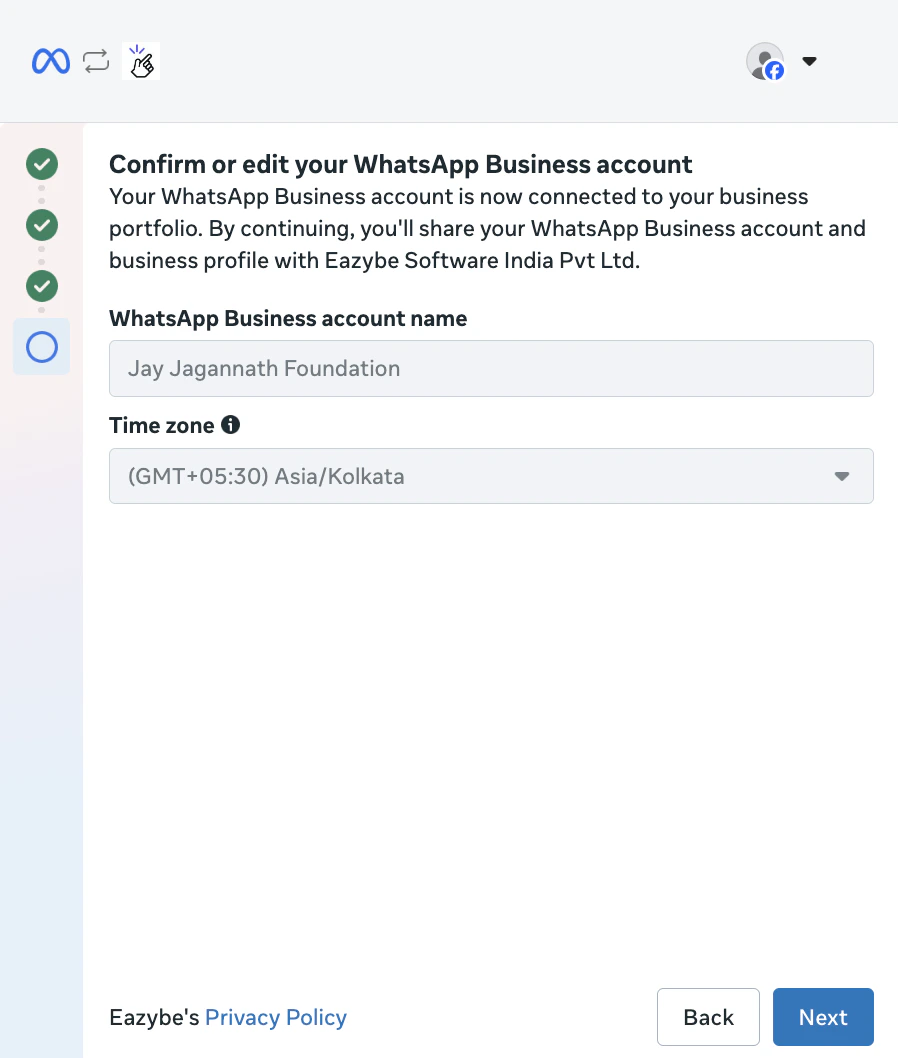Image resolution: width=898 pixels, height=1058 pixels.
Task: Open Eazybe's Privacy Policy link
Action: point(275,1017)
